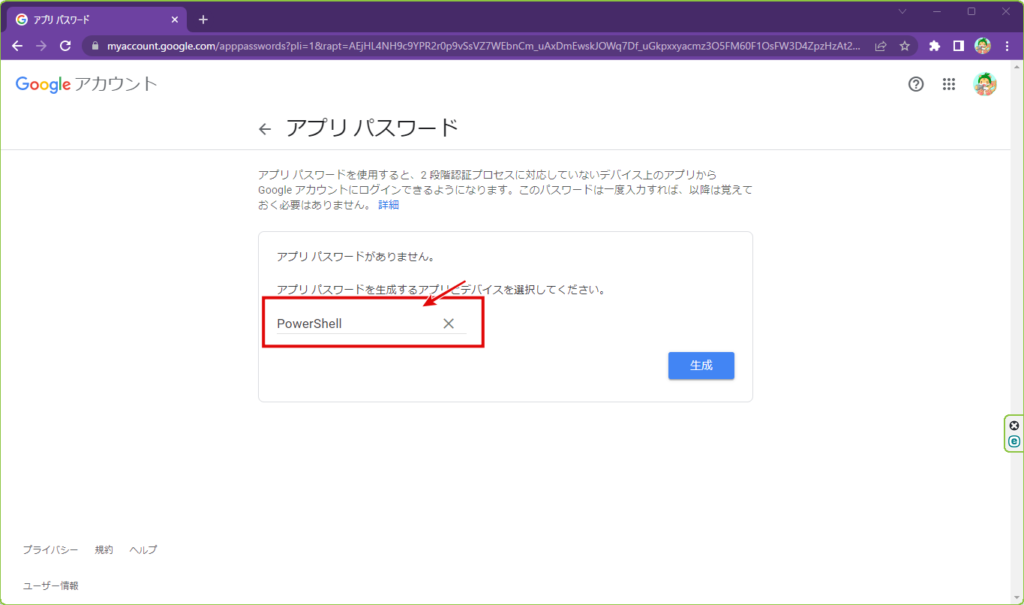Click the vertical page scrollbar

pyautogui.click(x=1017, y=332)
